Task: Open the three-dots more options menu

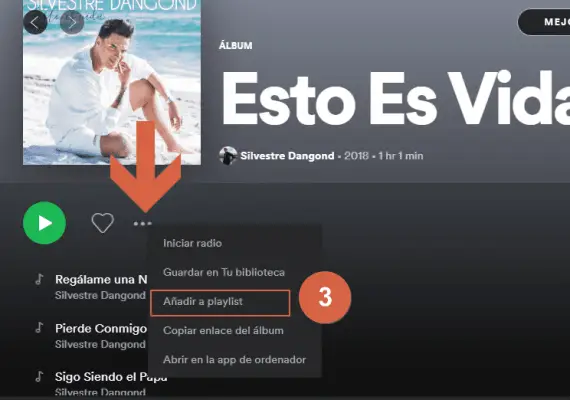Action: [x=142, y=224]
